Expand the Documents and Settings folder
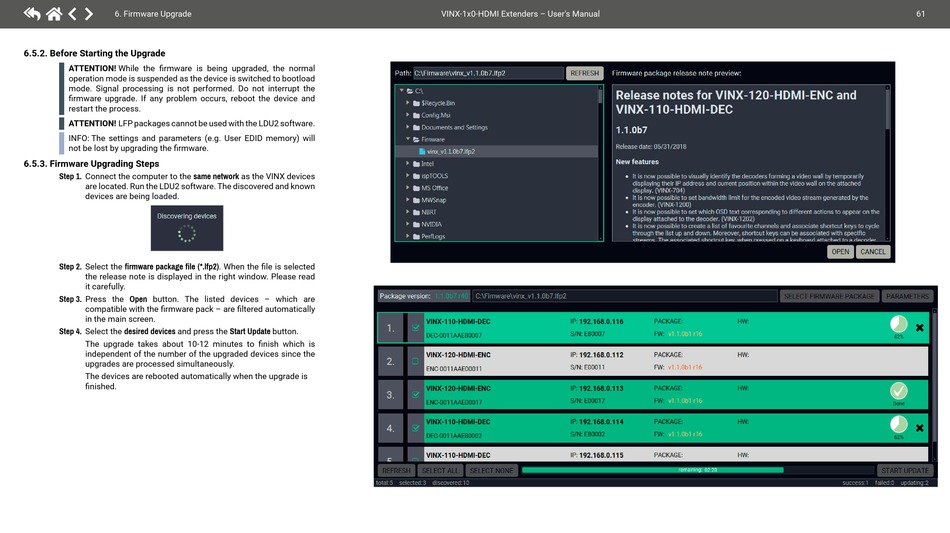950x533 pixels. [408, 127]
